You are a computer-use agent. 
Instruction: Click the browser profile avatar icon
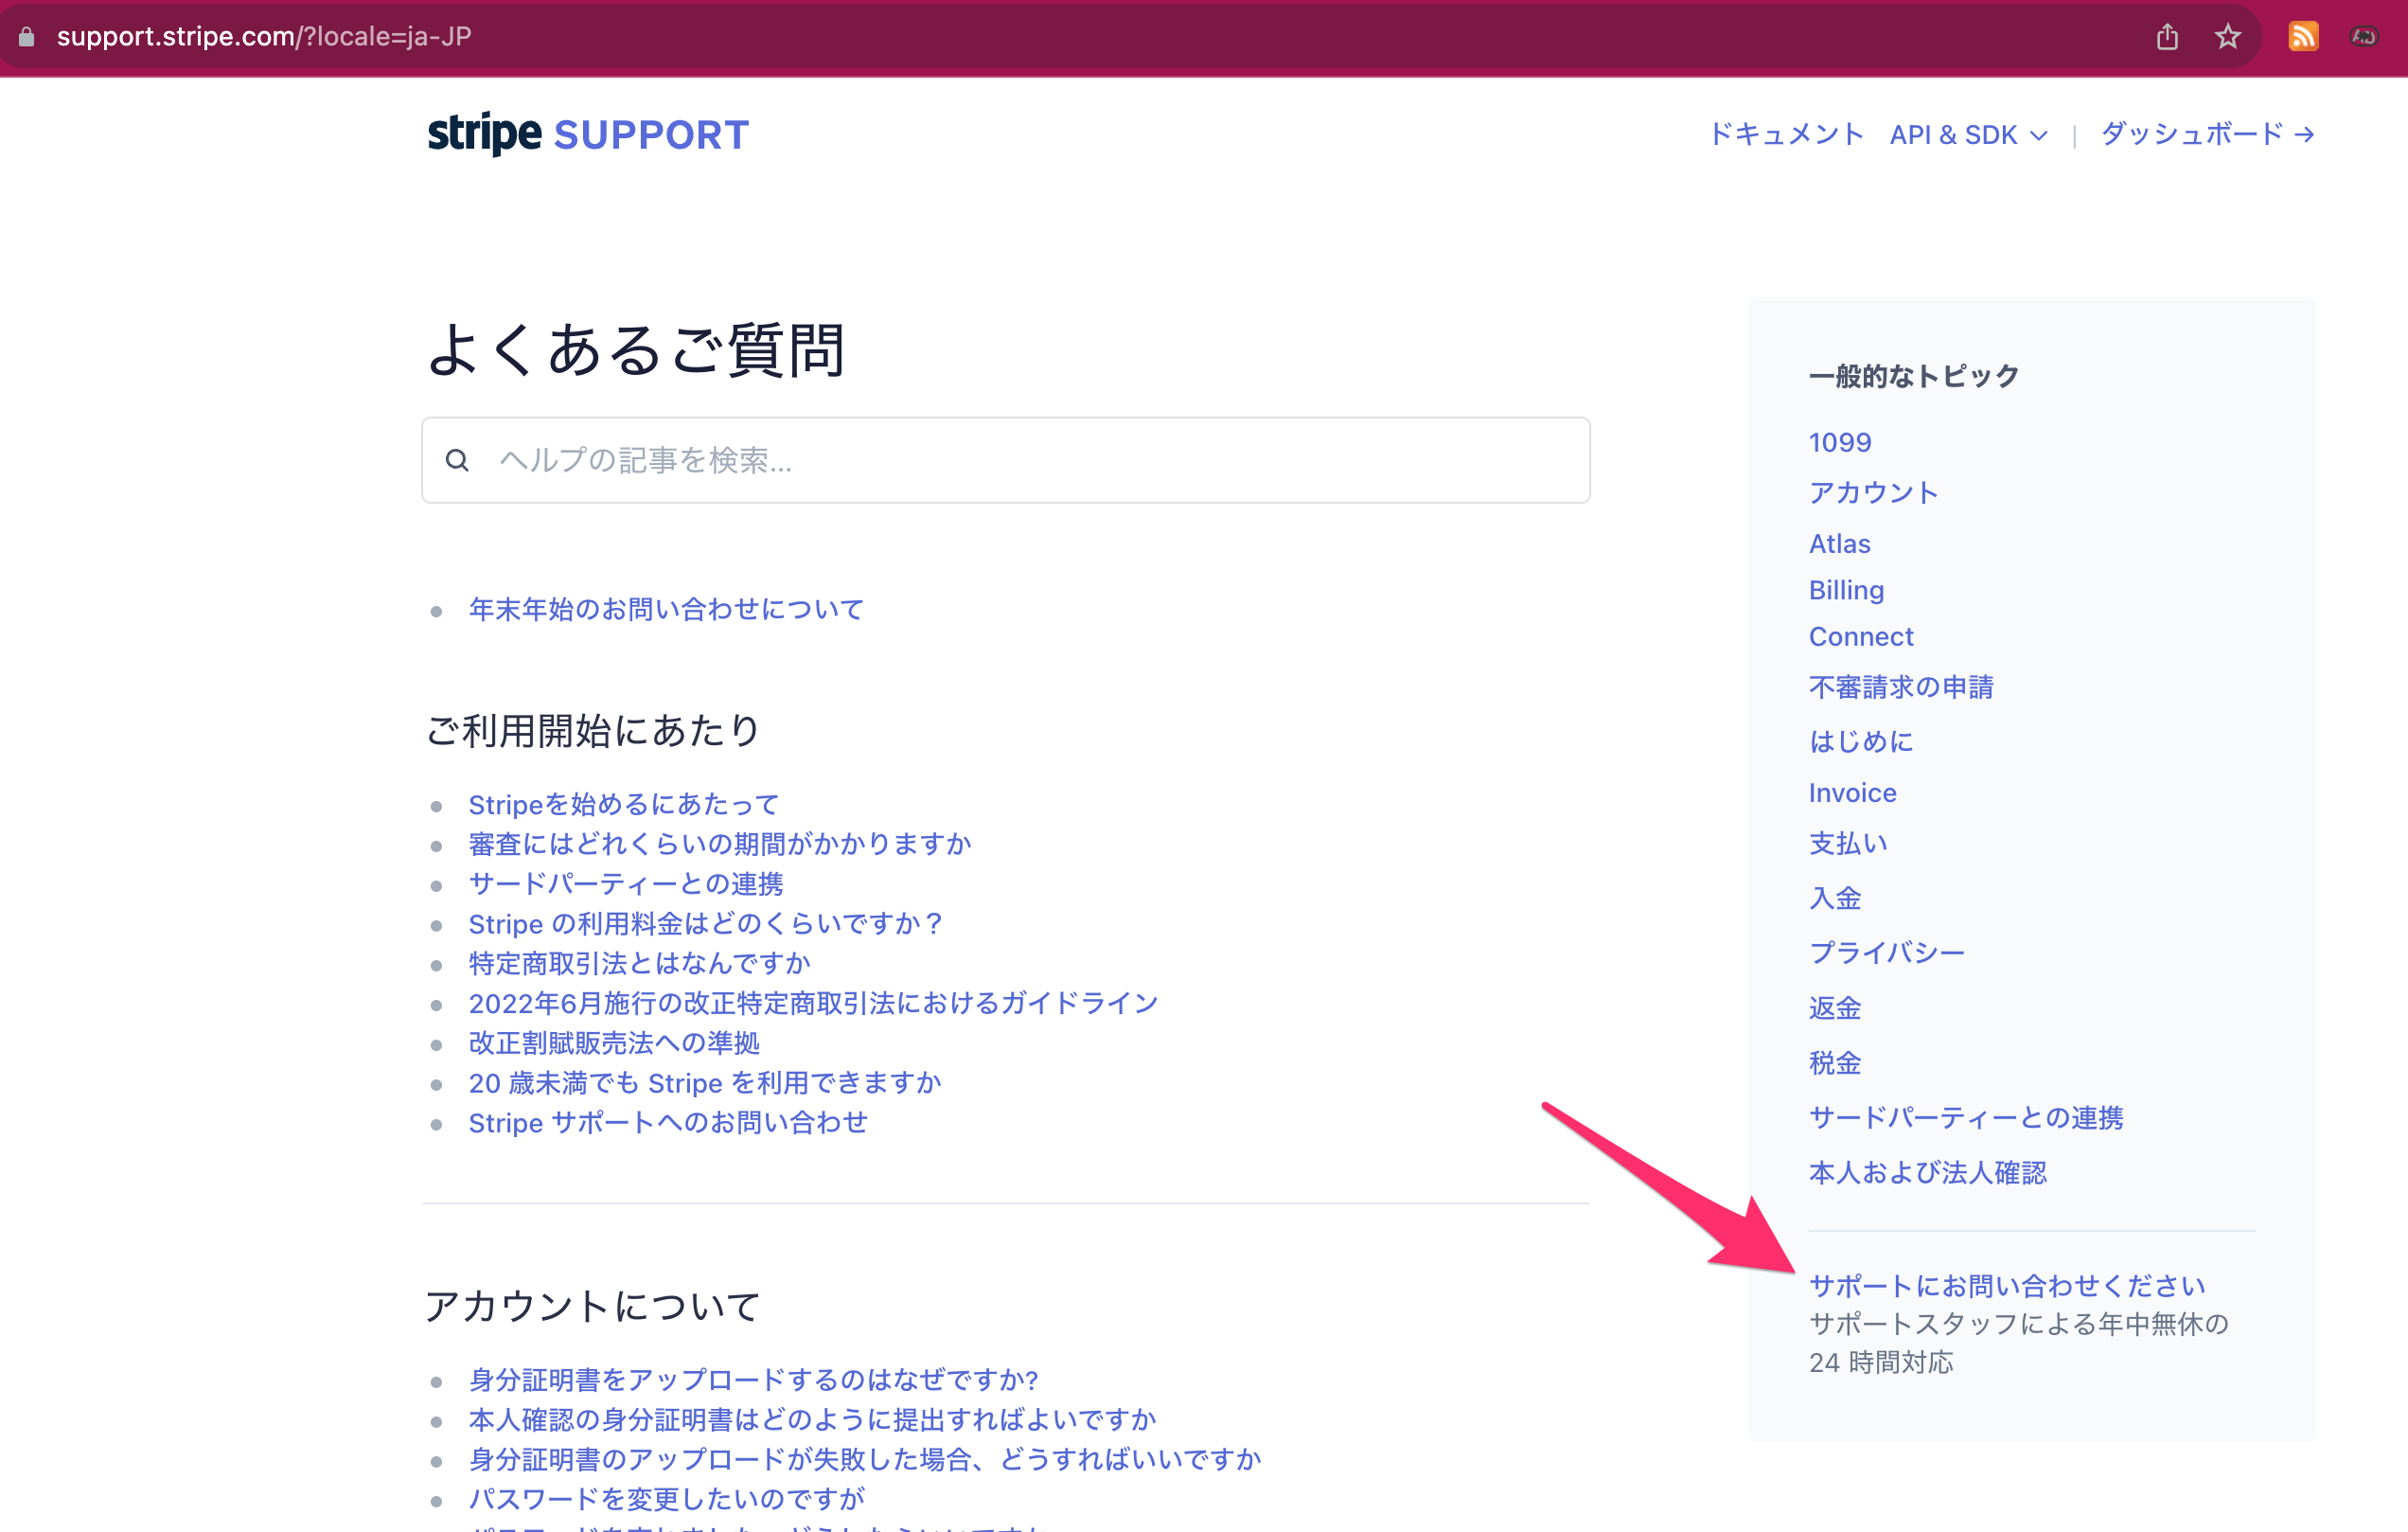click(2365, 36)
